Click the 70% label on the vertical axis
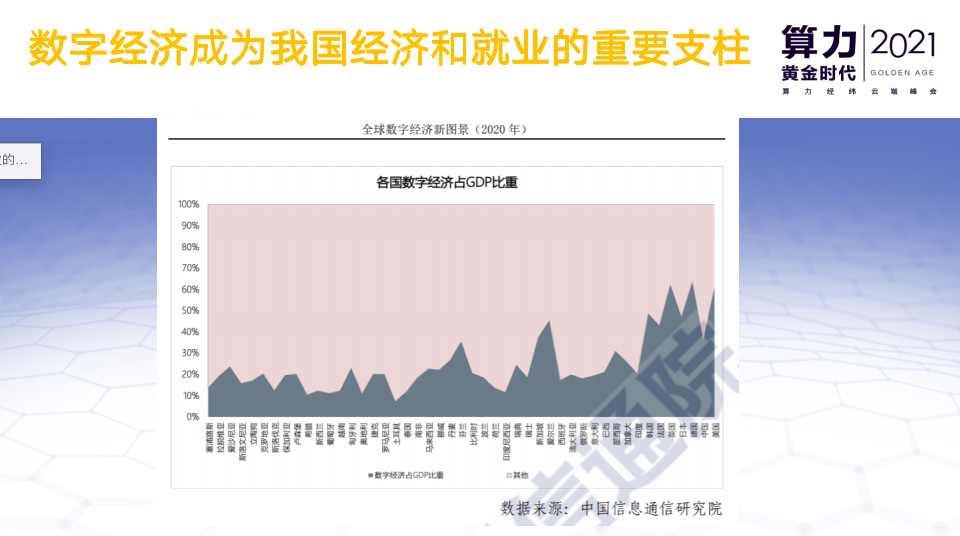This screenshot has width=960, height=536. [191, 268]
